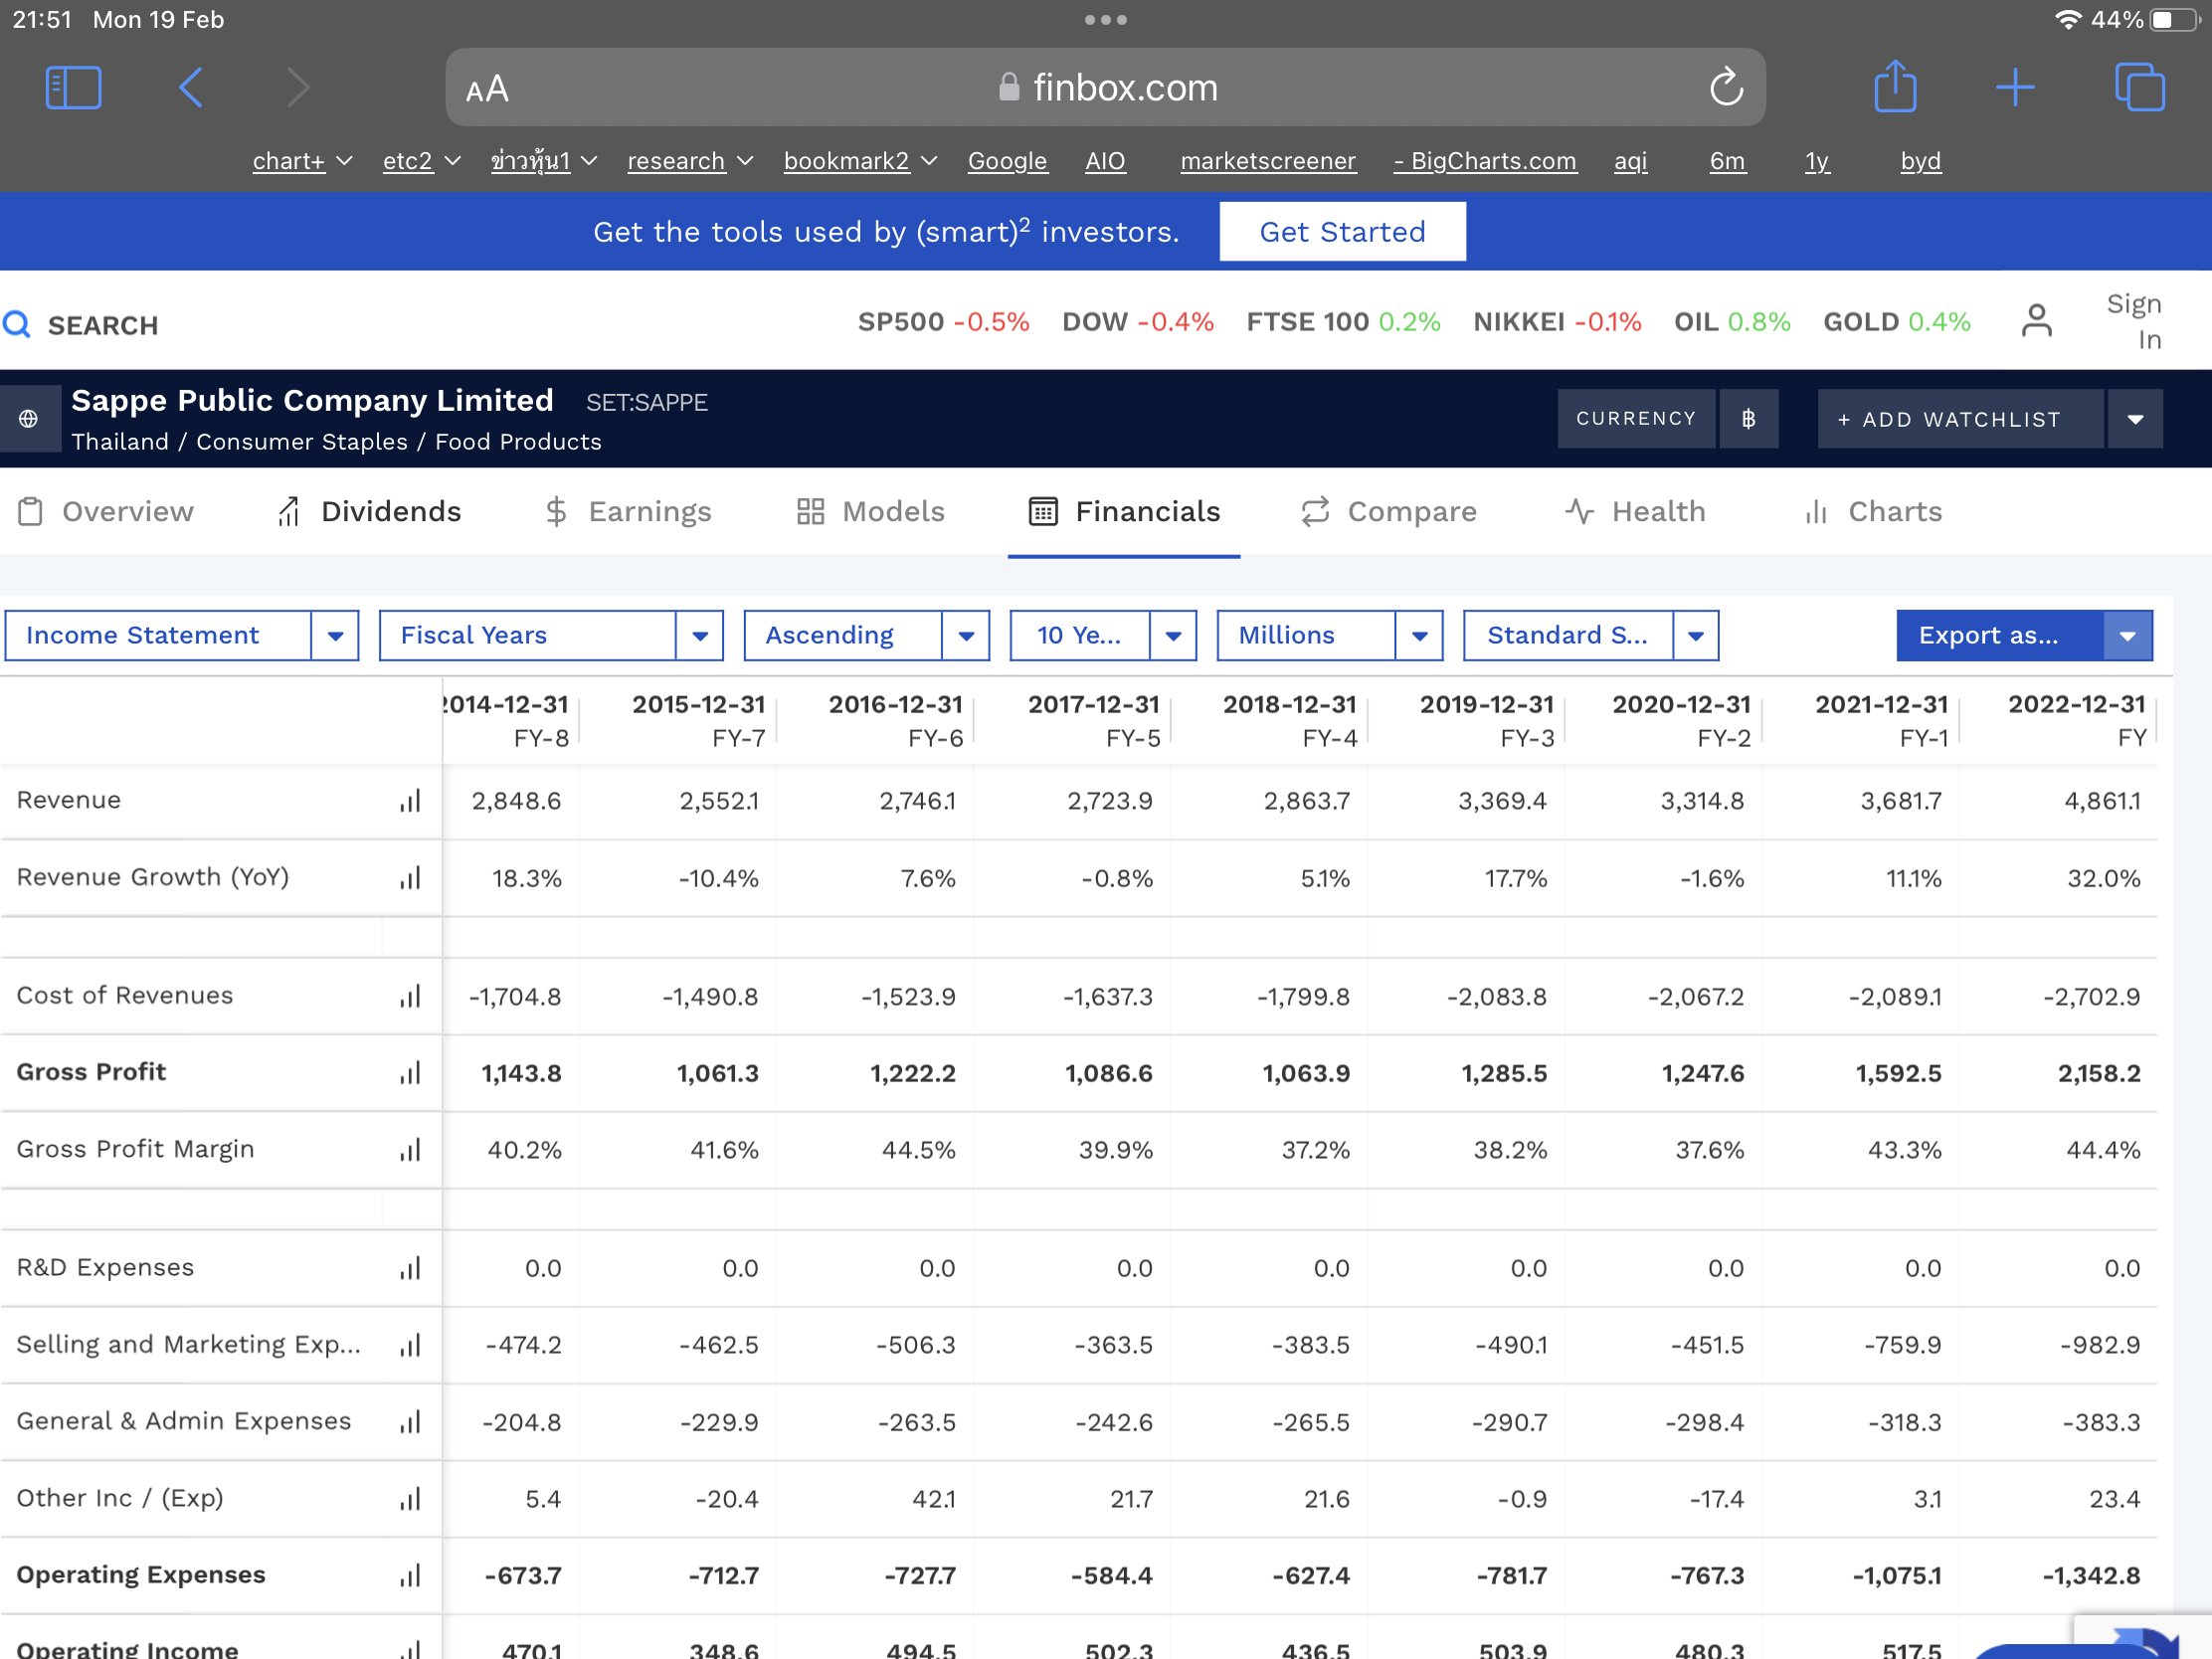Click + ADD WATCHLIST button
This screenshot has height=1659, width=2212.
[x=1960, y=419]
